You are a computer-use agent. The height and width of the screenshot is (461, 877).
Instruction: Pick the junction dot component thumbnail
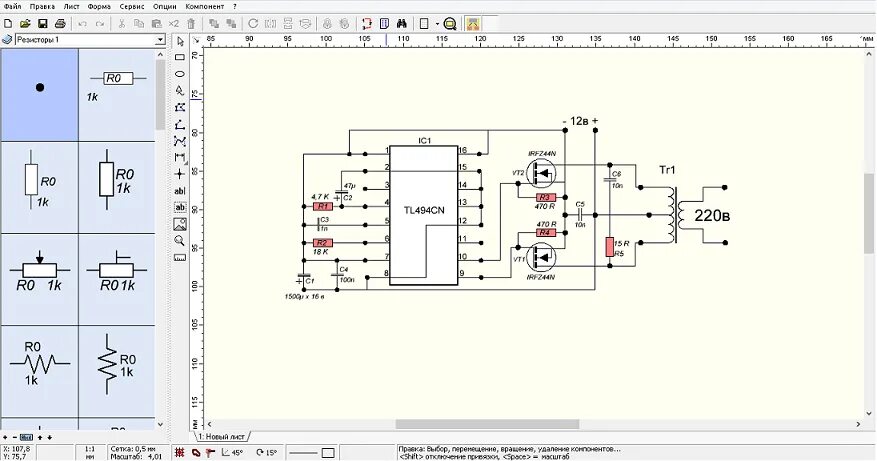40,95
